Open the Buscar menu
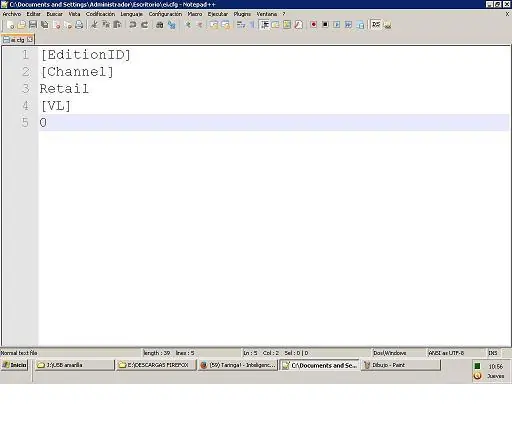512x437 pixels. (55, 14)
